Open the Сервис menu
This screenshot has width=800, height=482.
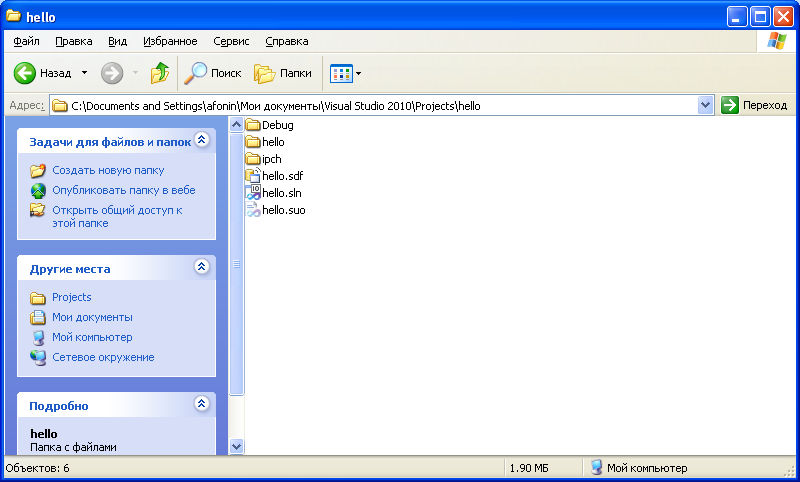click(x=231, y=41)
